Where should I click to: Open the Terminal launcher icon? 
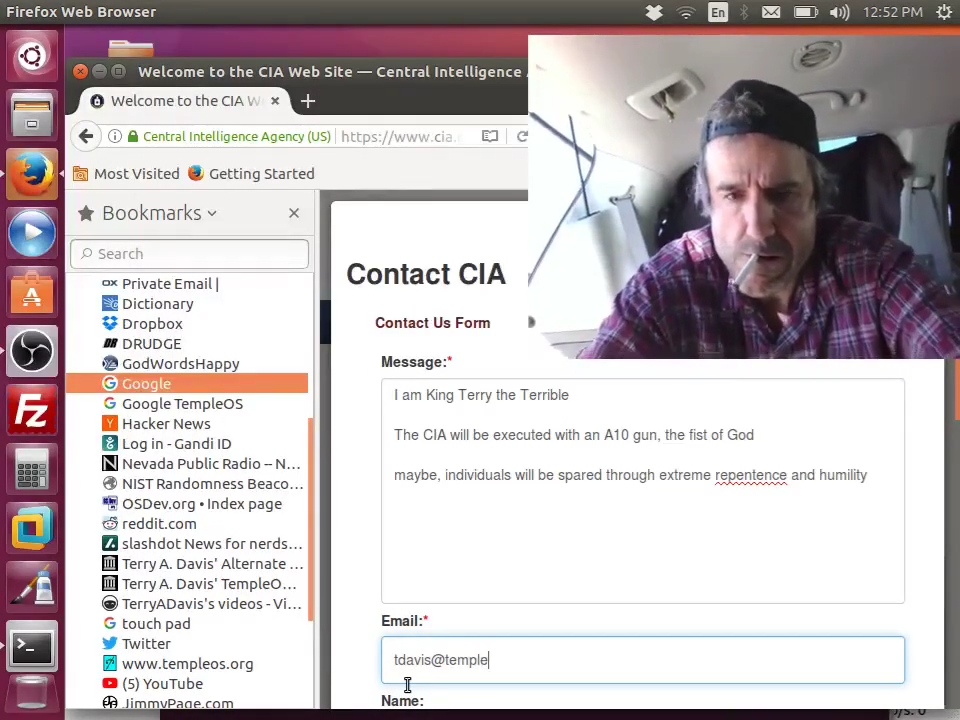[32, 646]
